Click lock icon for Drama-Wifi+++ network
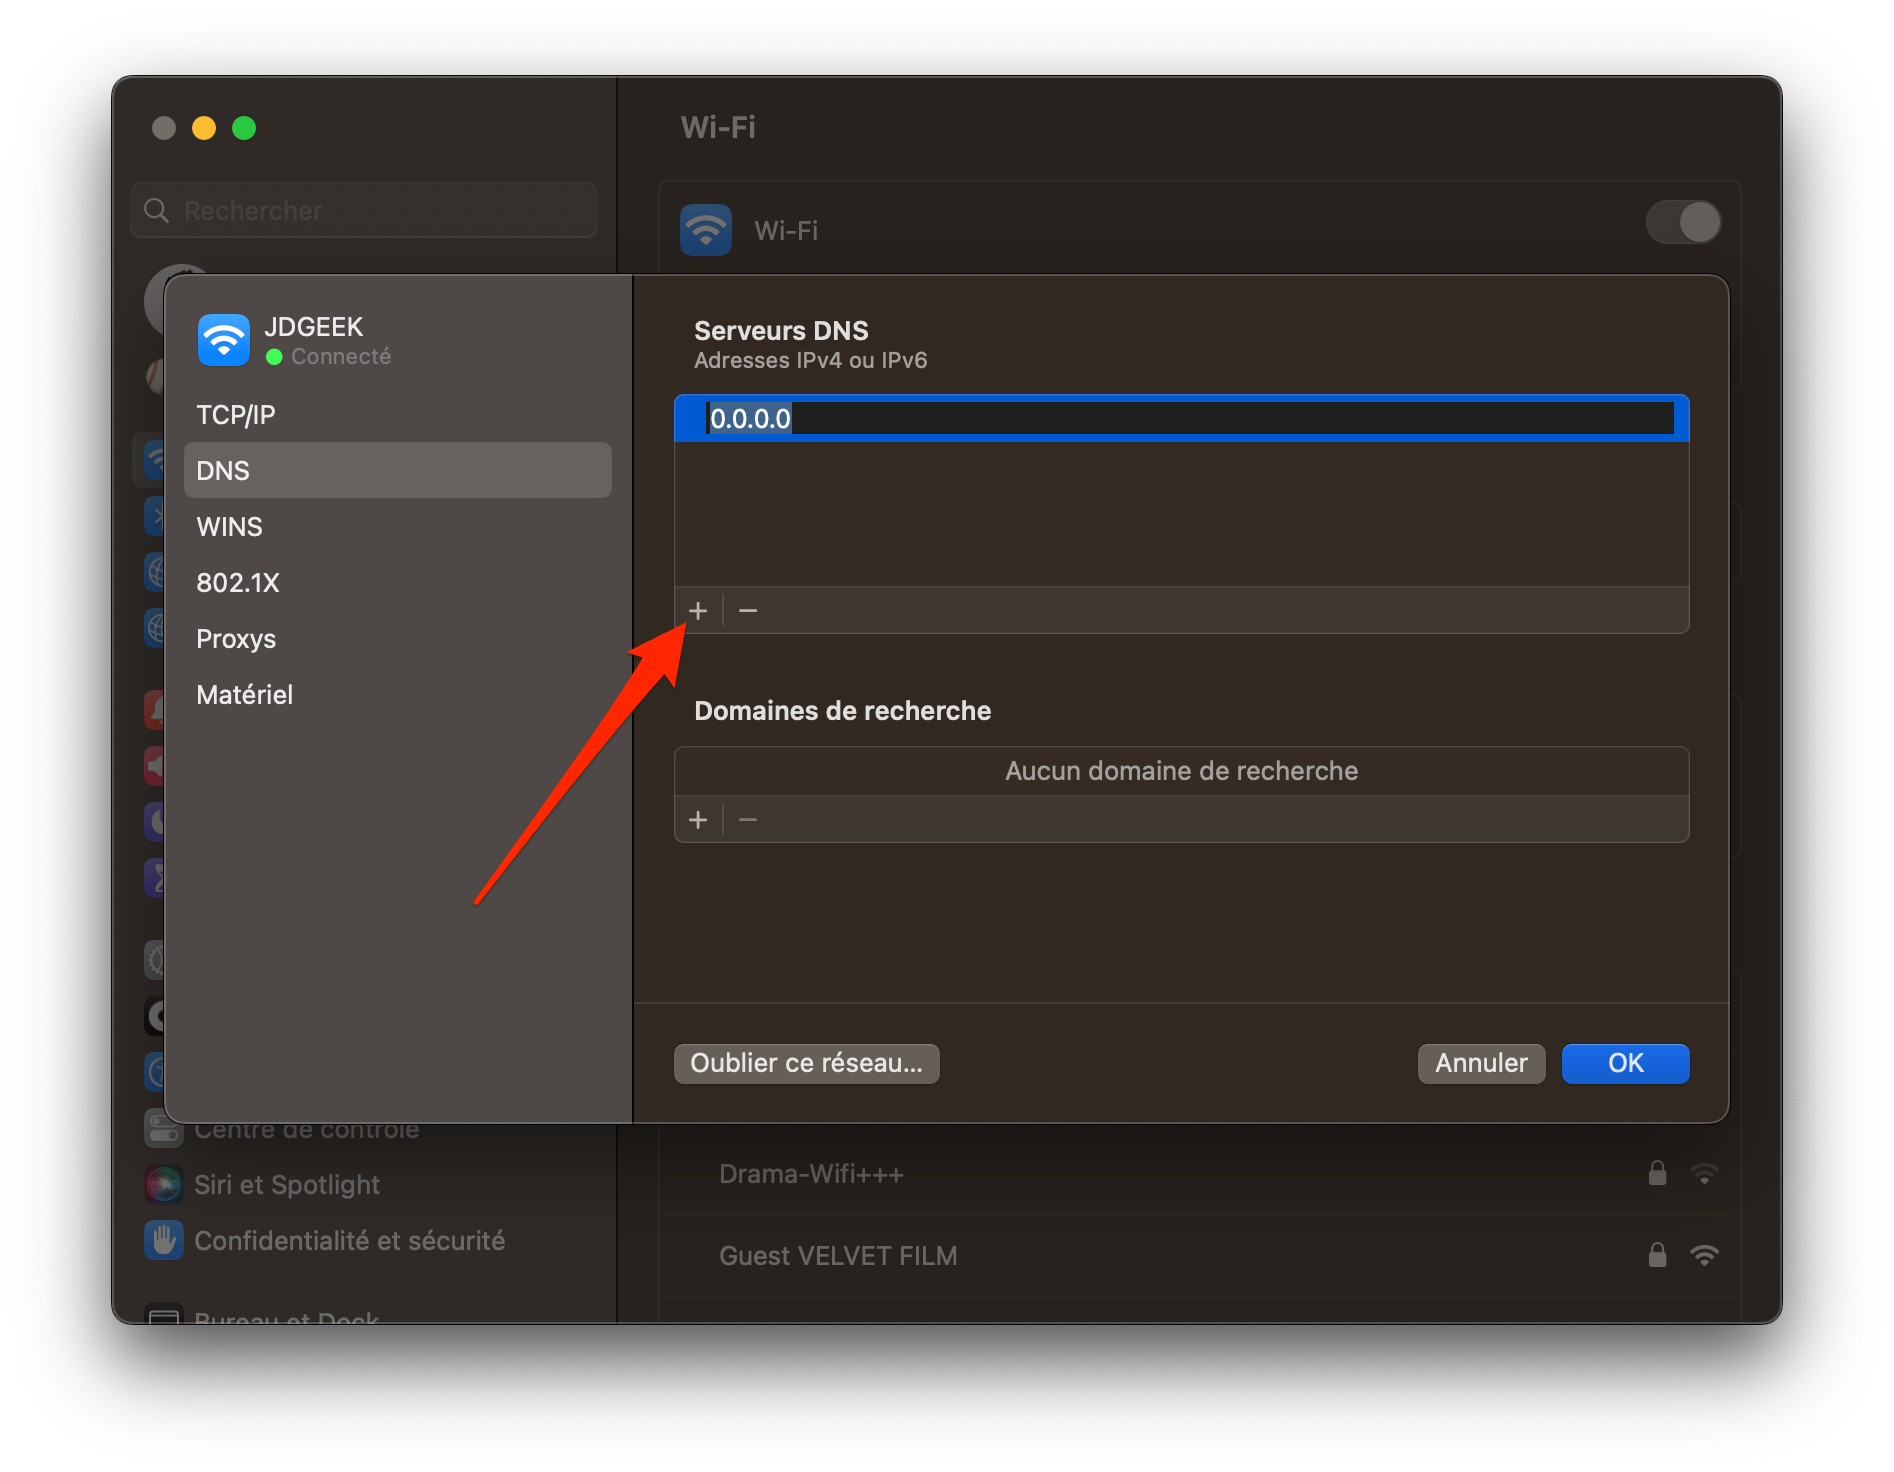 point(1657,1173)
